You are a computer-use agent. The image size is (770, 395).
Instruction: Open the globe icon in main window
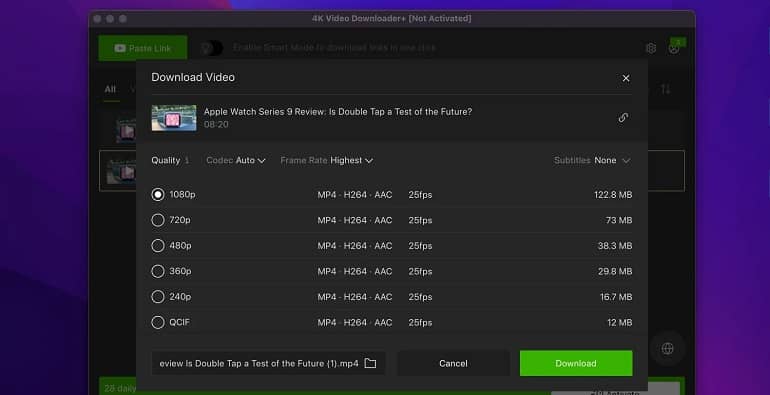click(x=667, y=348)
